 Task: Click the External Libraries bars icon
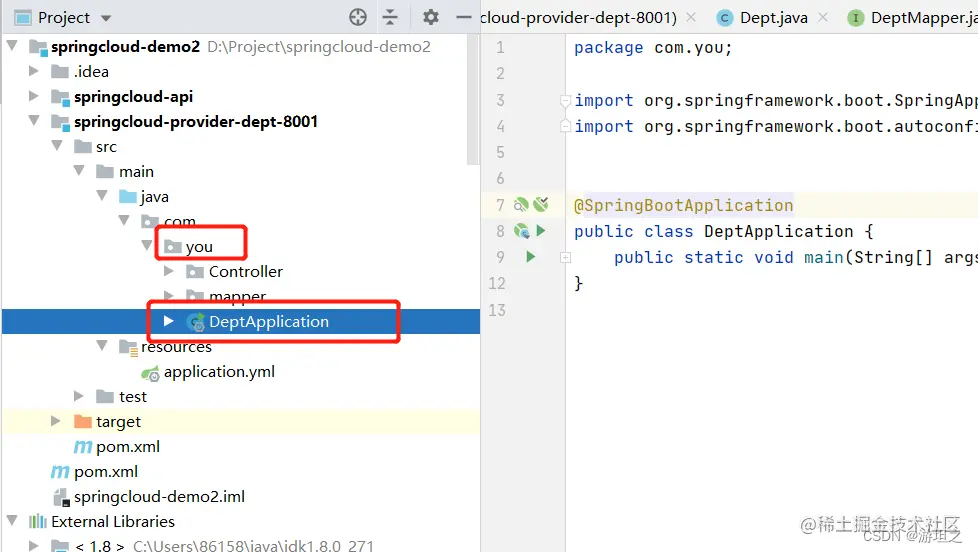(37, 521)
